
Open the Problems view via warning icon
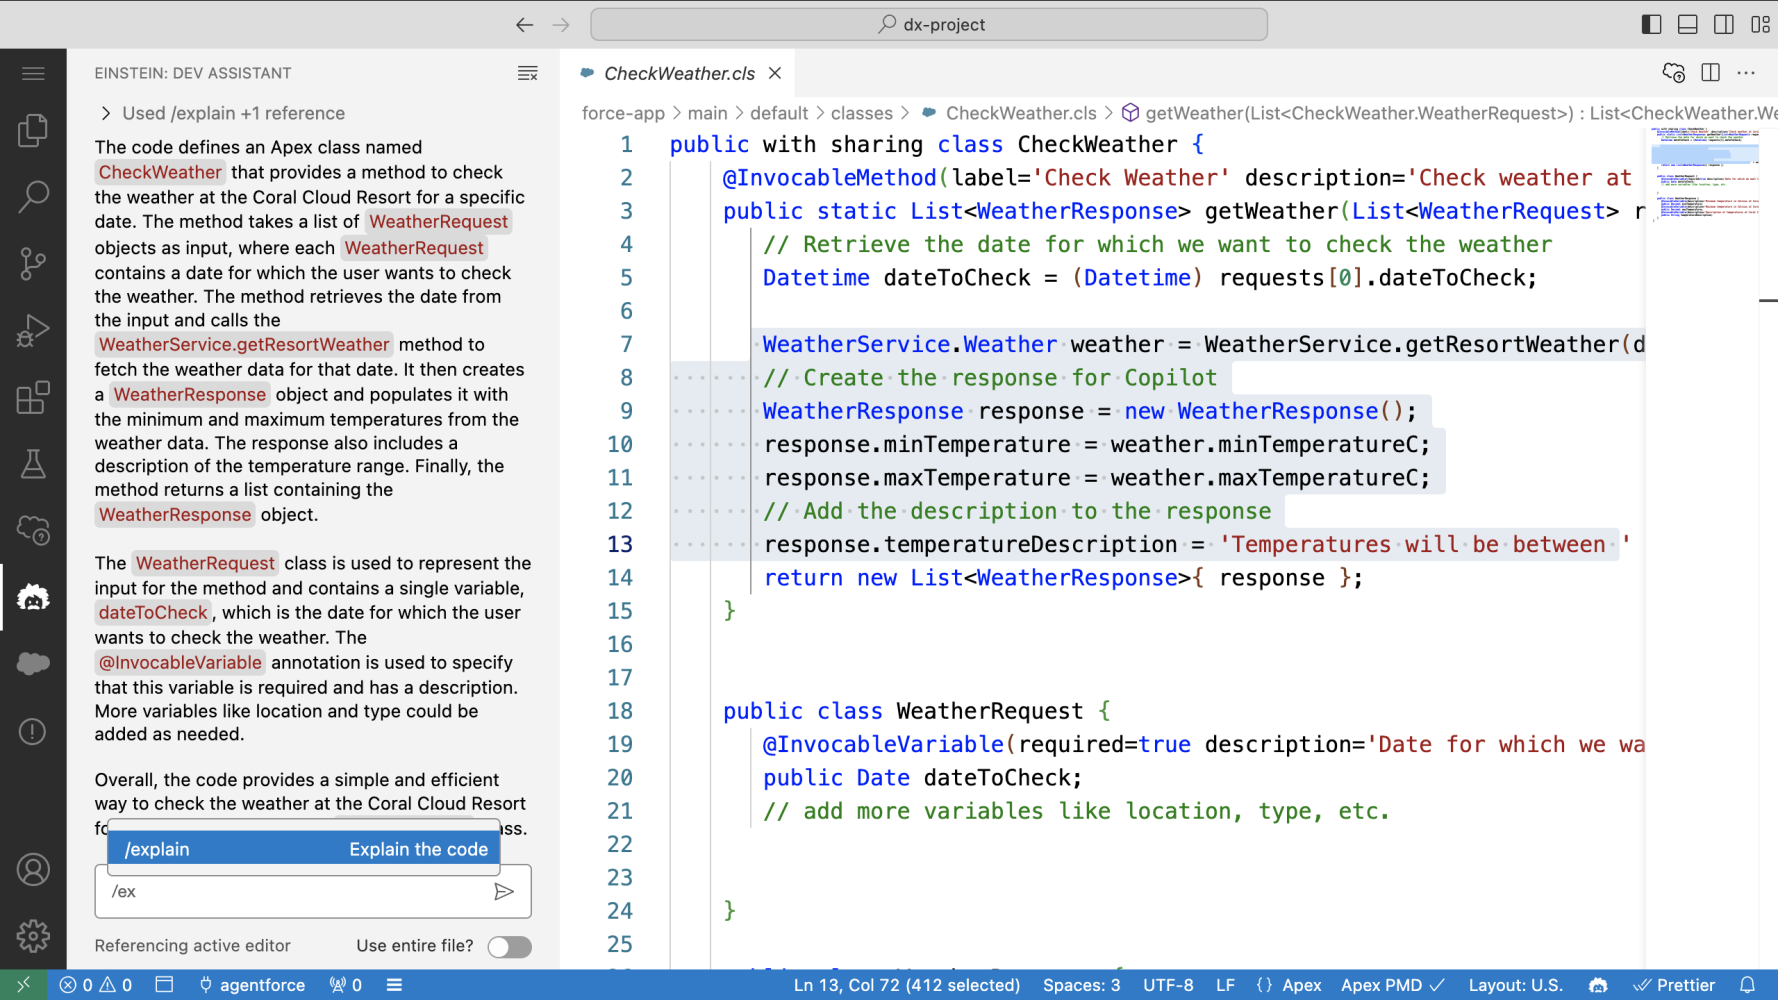coord(33,731)
